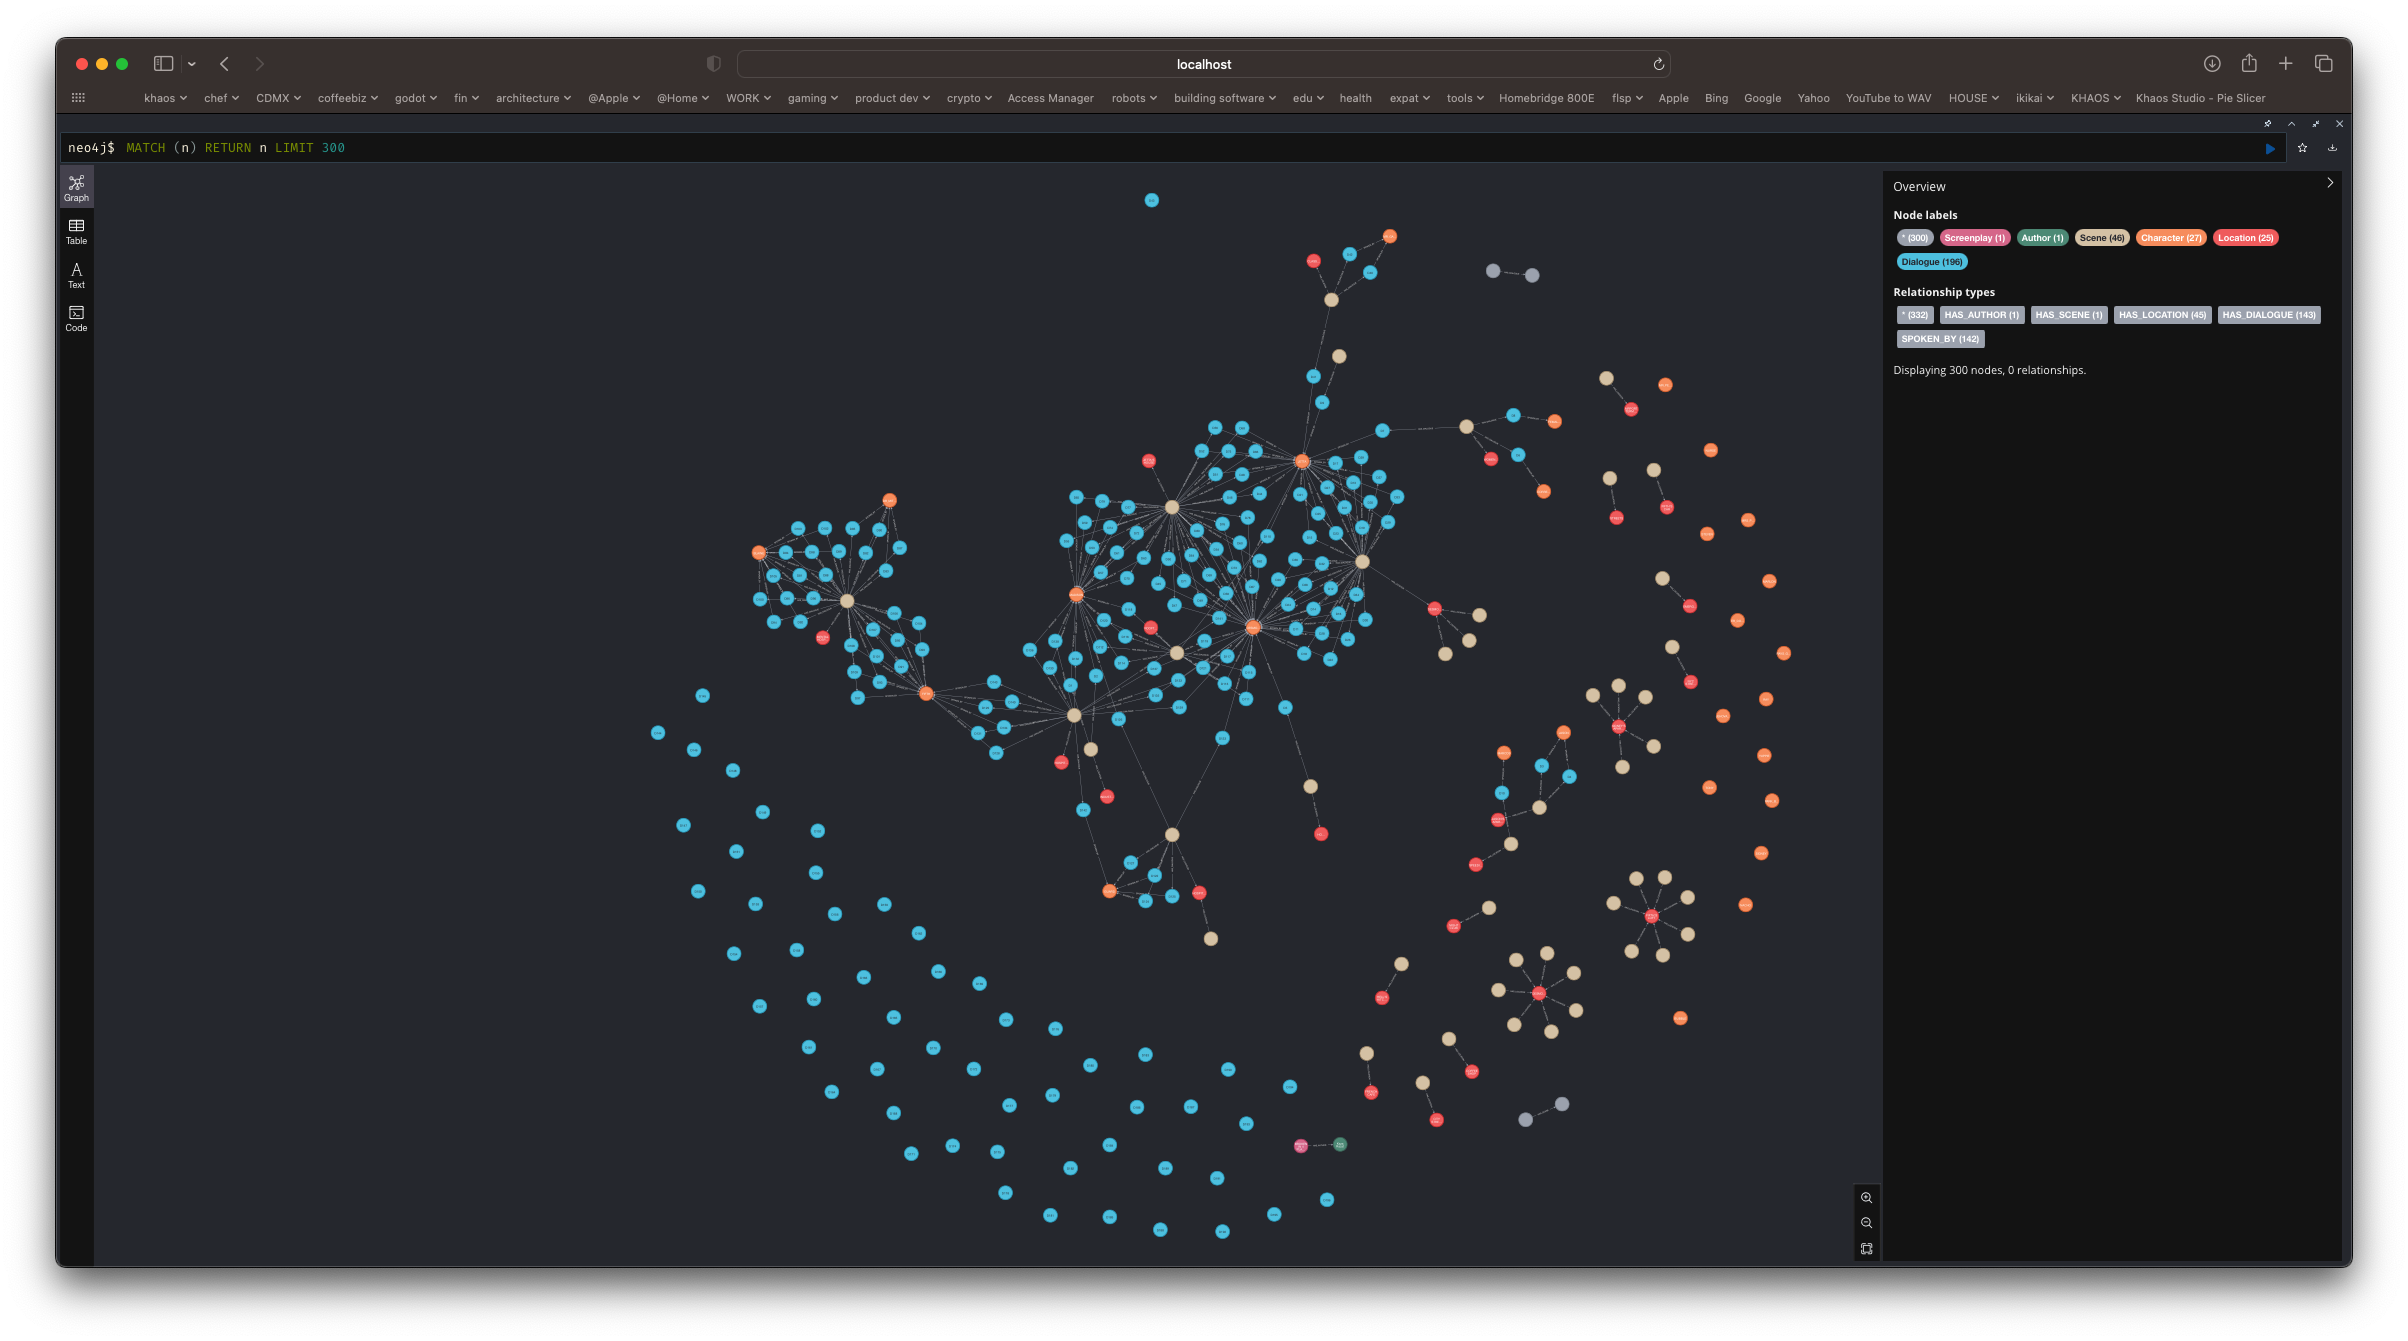
Task: Zoom out of the graph
Action: (x=1866, y=1223)
